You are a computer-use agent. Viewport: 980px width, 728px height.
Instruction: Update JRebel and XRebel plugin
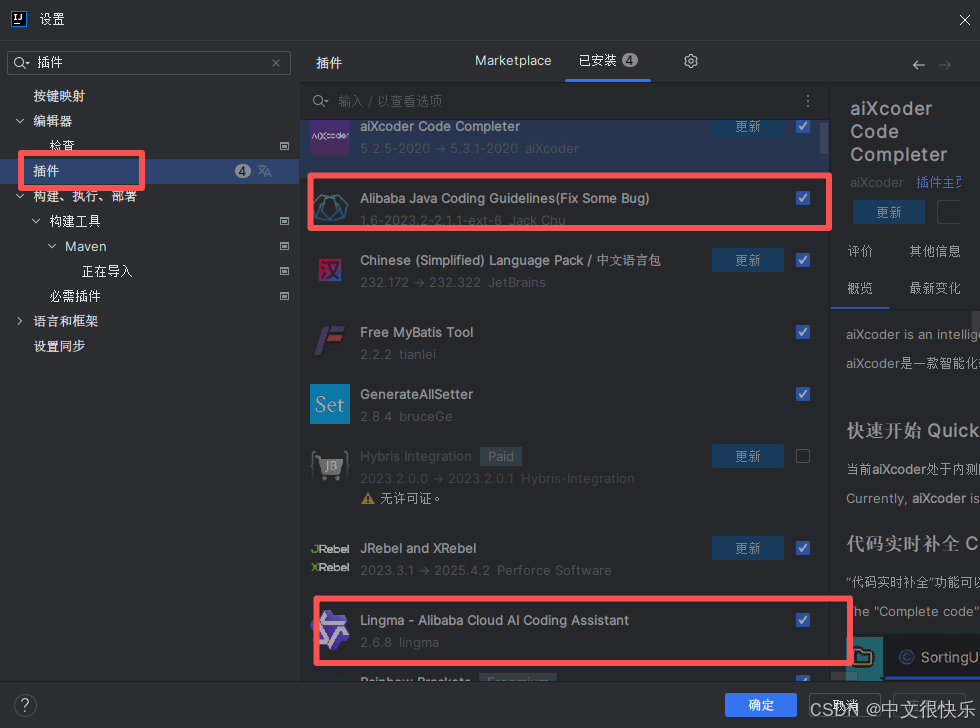[x=748, y=548]
